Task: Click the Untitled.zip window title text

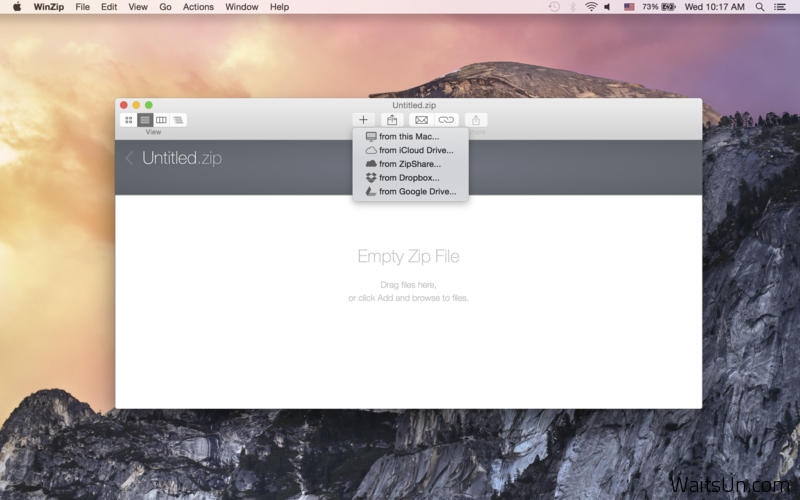Action: point(414,105)
